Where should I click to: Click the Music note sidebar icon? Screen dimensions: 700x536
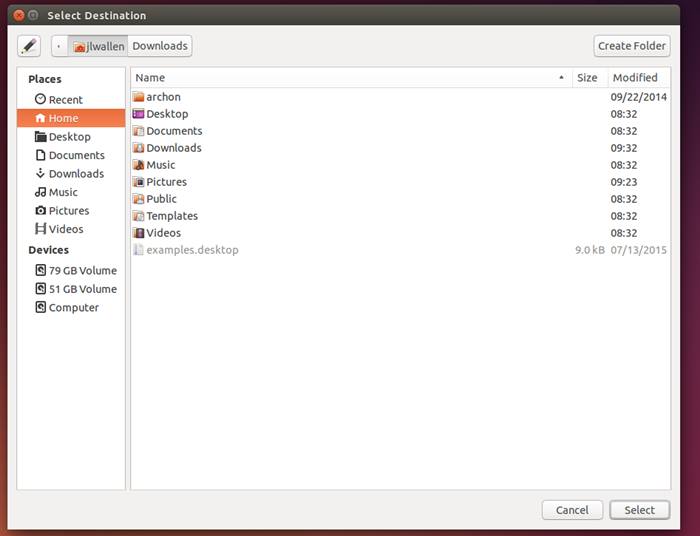tap(40, 192)
